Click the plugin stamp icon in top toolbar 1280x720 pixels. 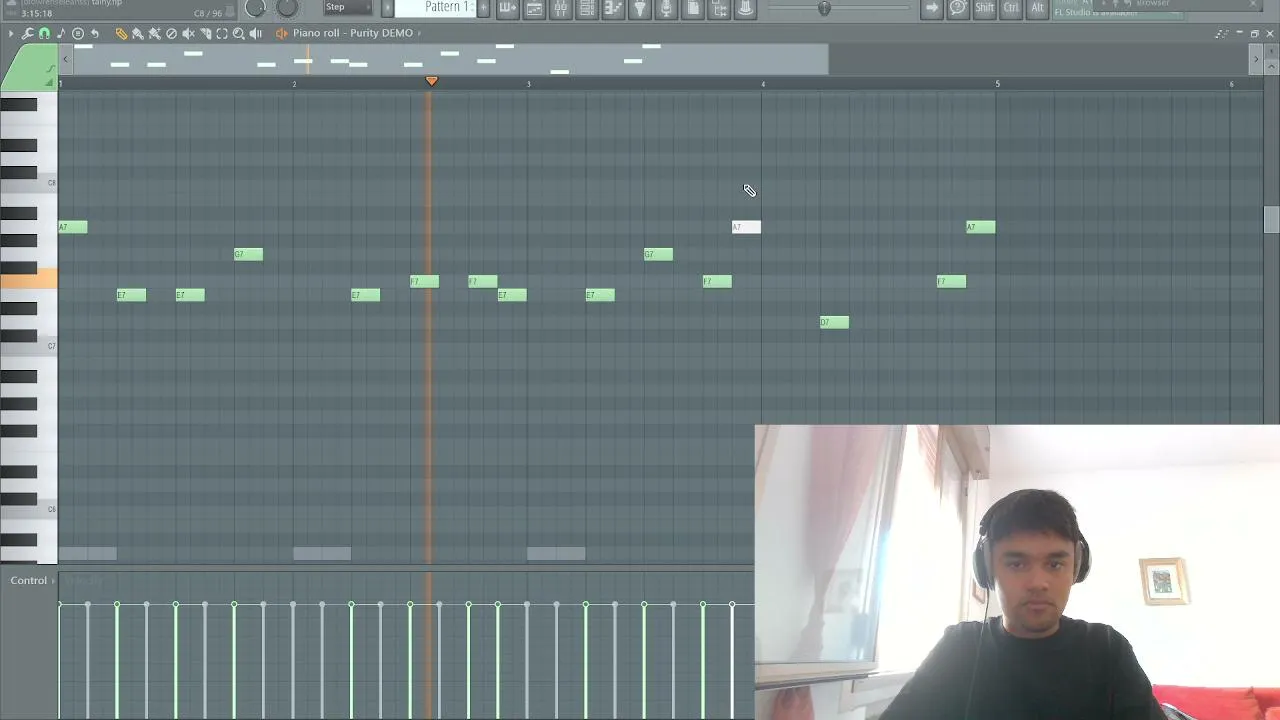(745, 8)
